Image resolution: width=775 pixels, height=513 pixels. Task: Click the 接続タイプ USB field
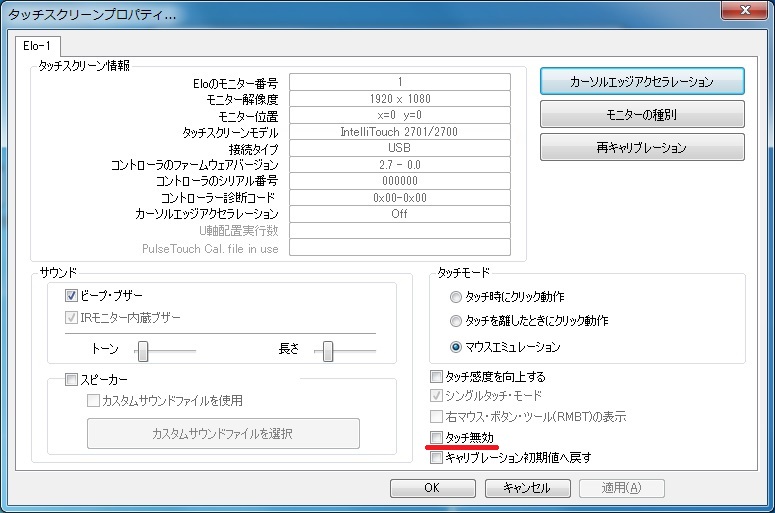click(x=400, y=148)
